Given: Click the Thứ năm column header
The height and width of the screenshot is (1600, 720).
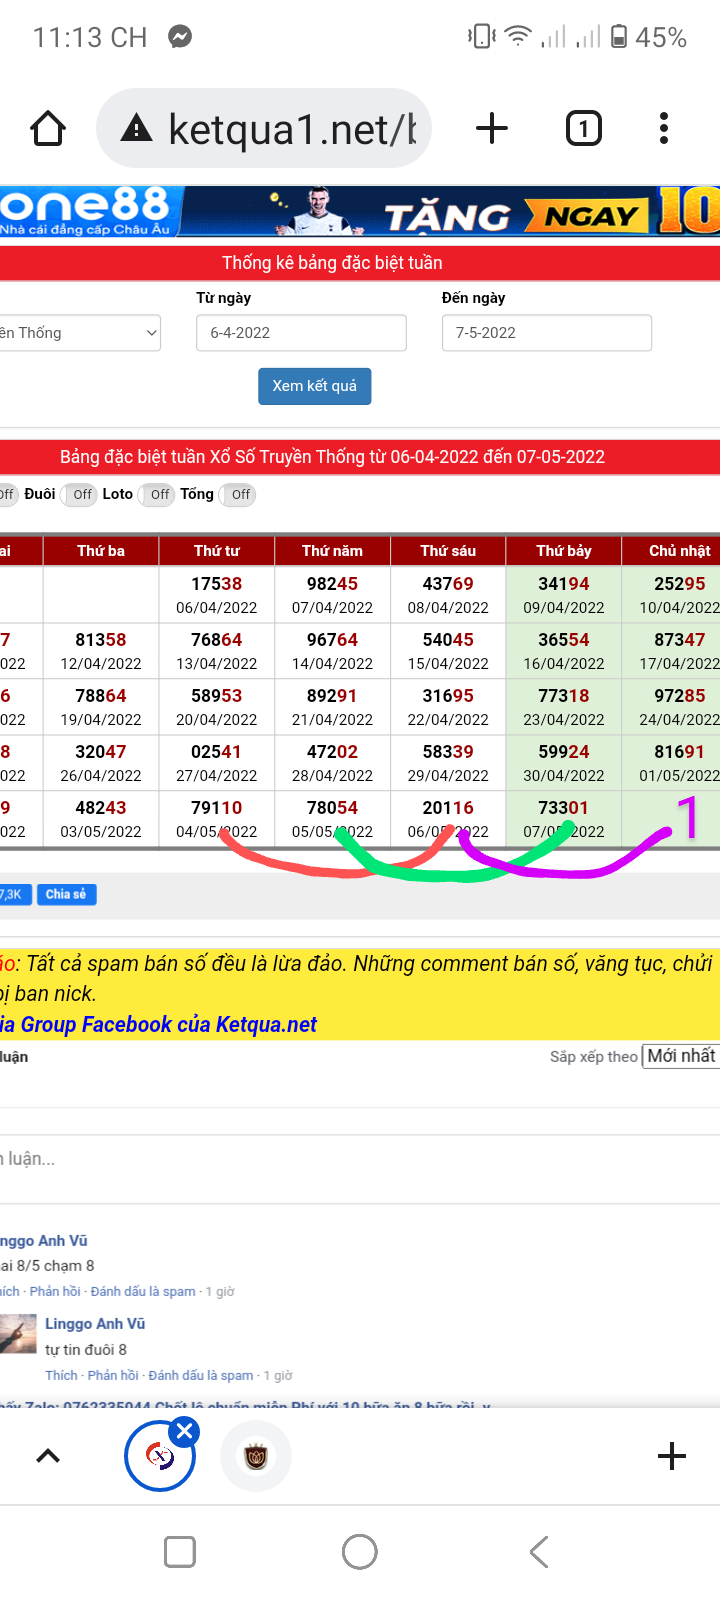Looking at the screenshot, I should pos(333,551).
